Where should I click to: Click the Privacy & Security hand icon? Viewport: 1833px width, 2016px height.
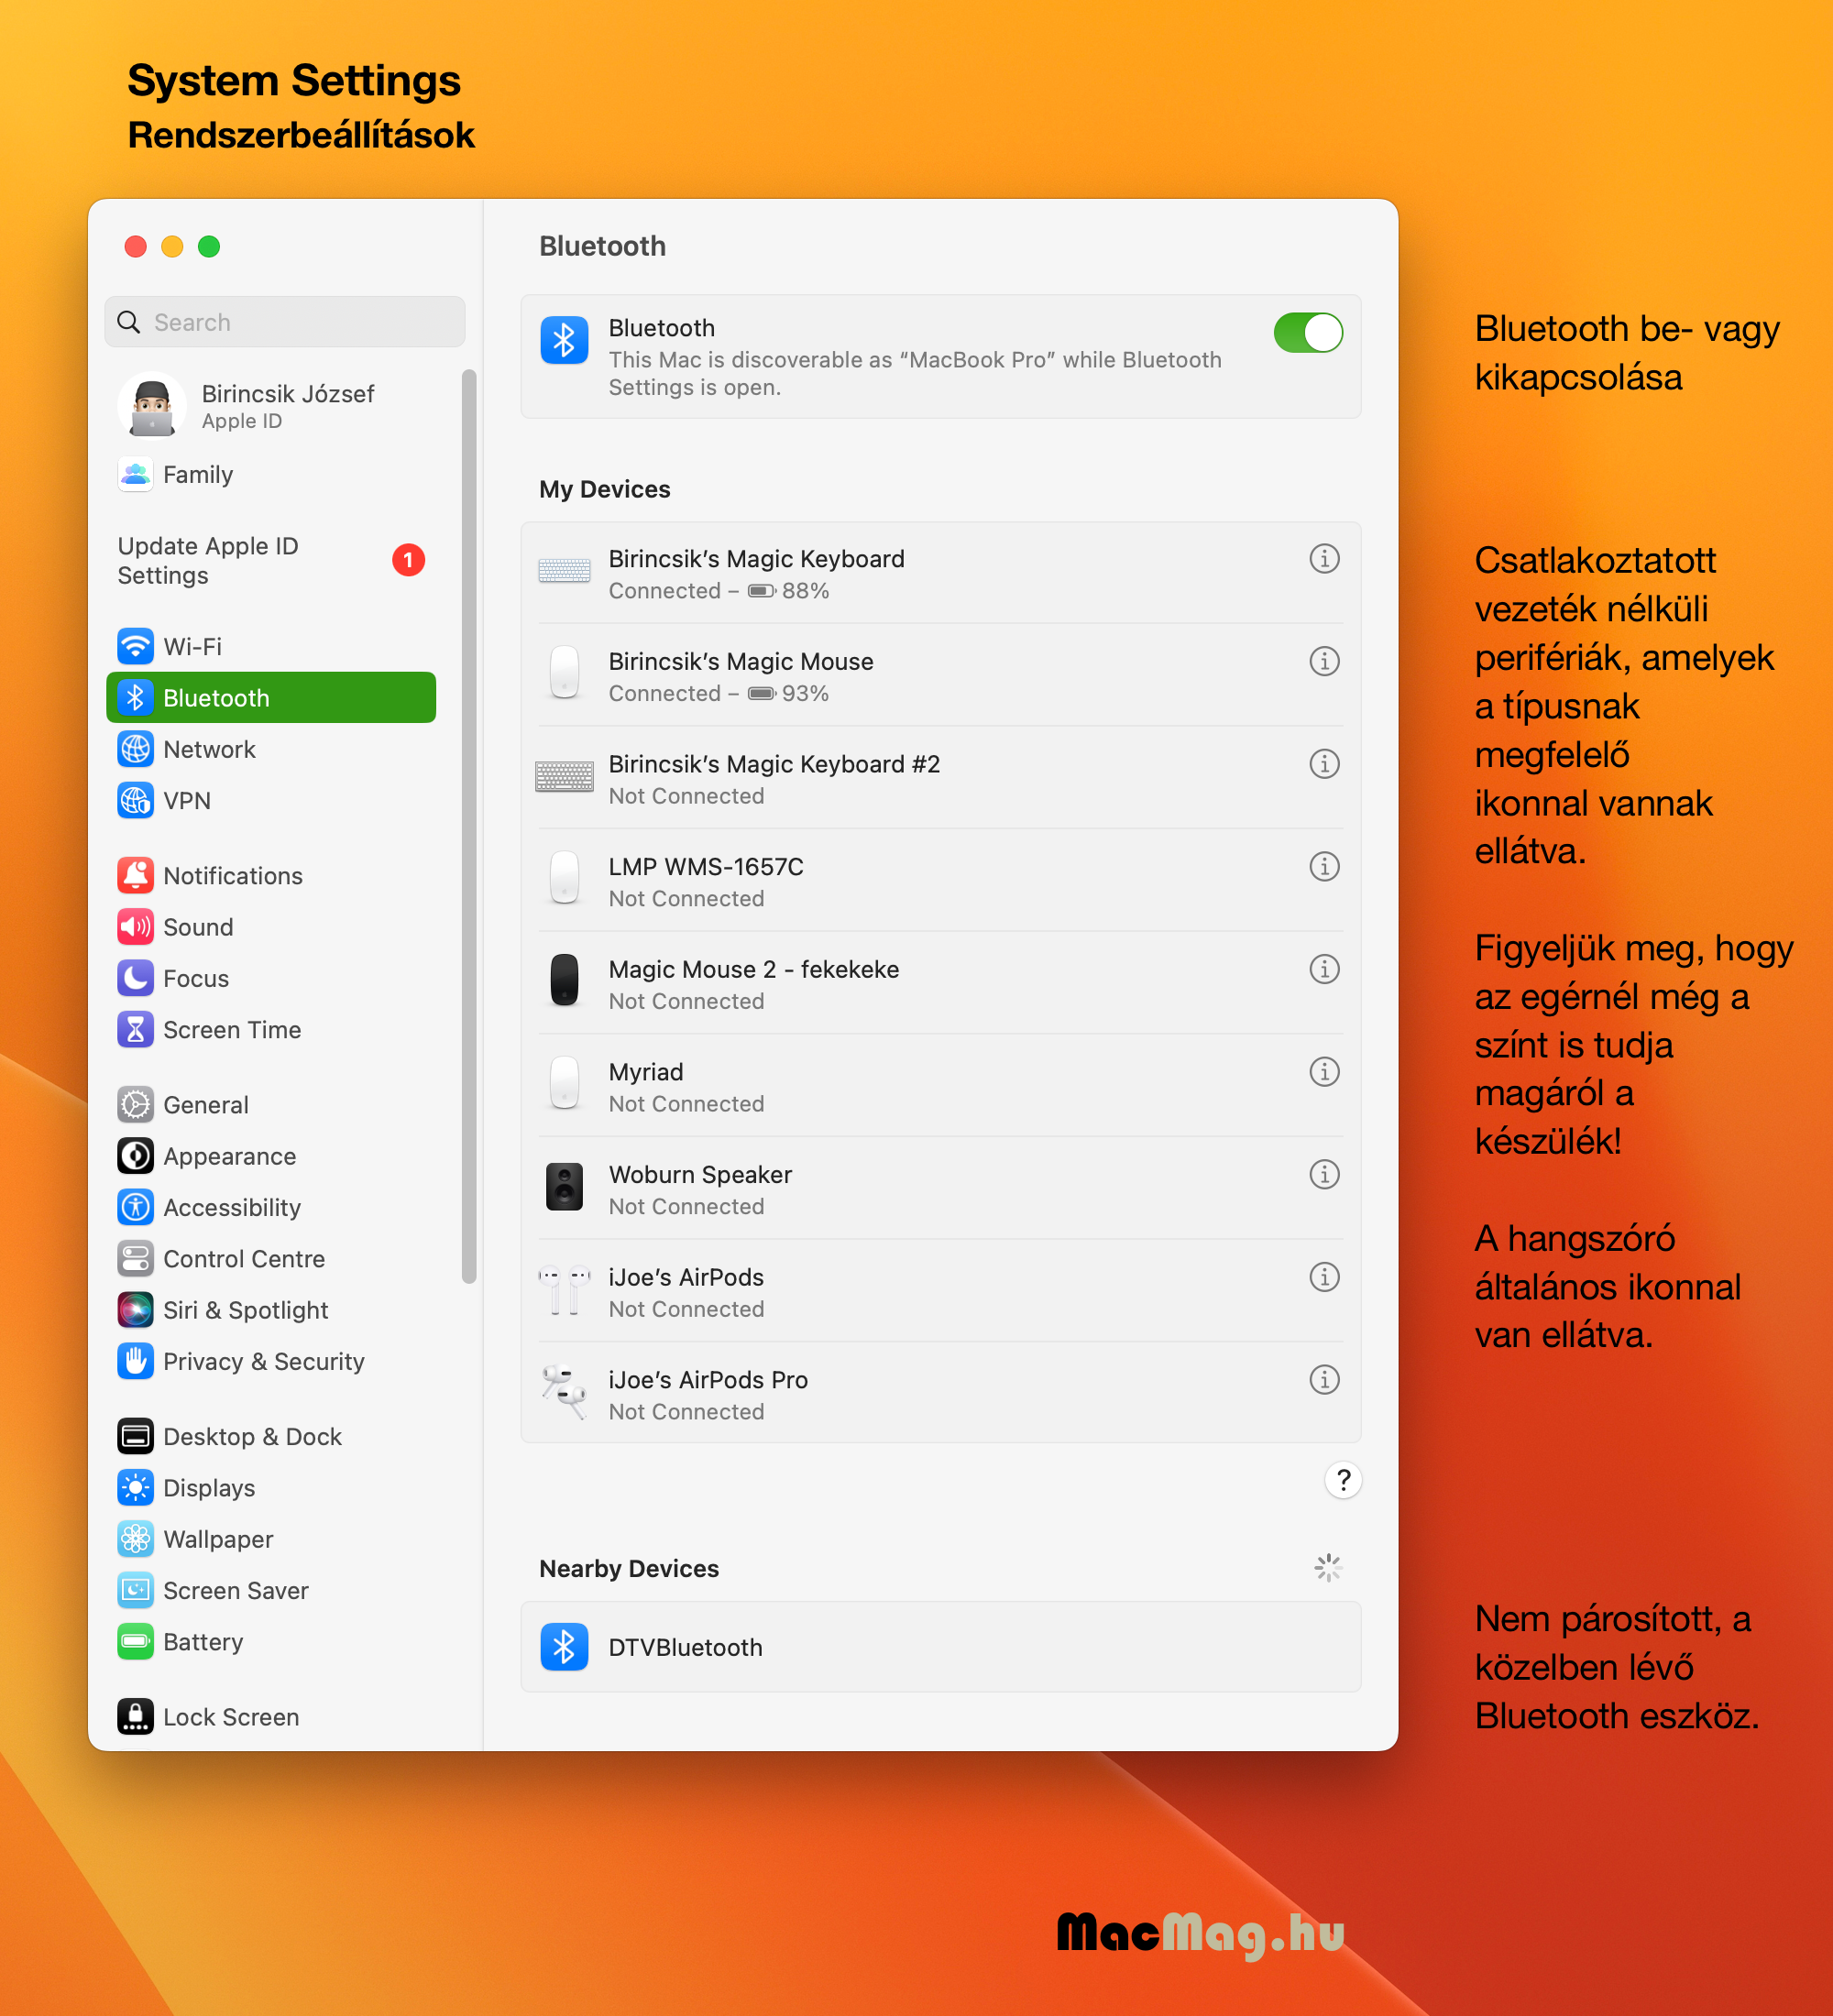tap(135, 1361)
